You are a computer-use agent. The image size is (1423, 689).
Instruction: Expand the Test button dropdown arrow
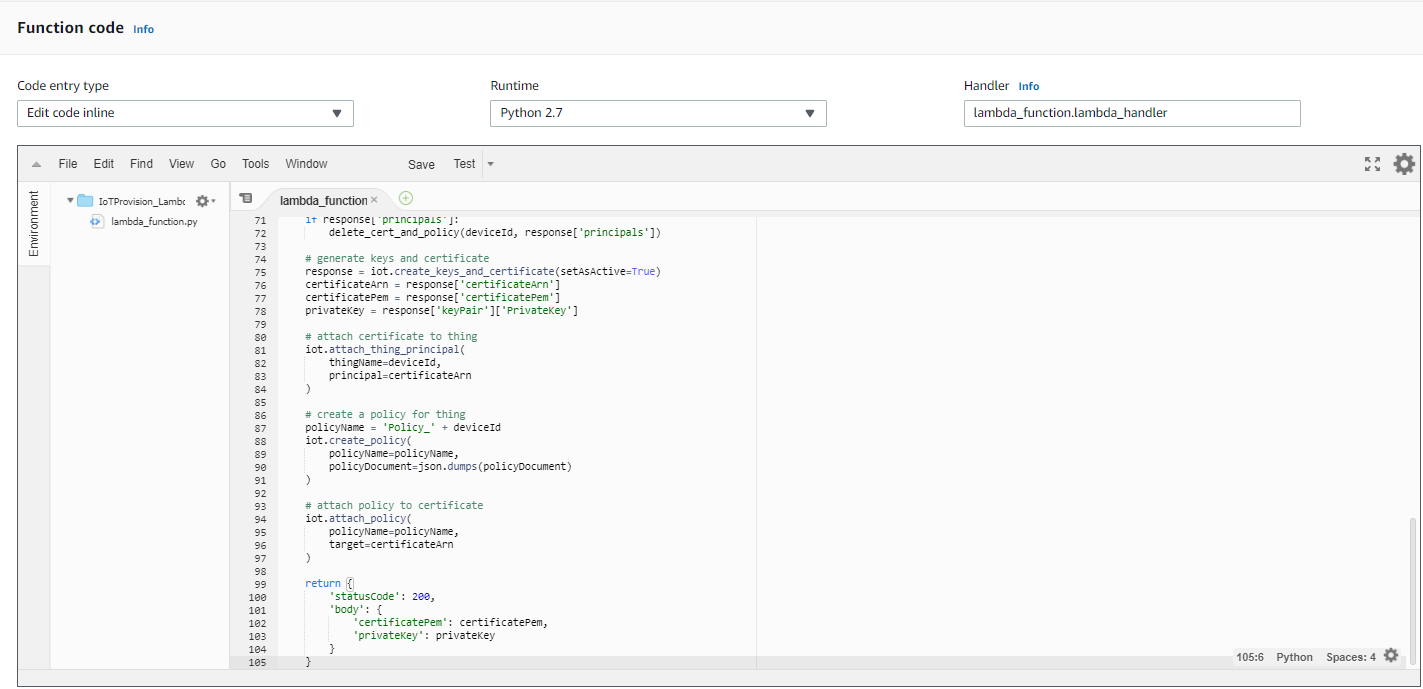coord(490,164)
